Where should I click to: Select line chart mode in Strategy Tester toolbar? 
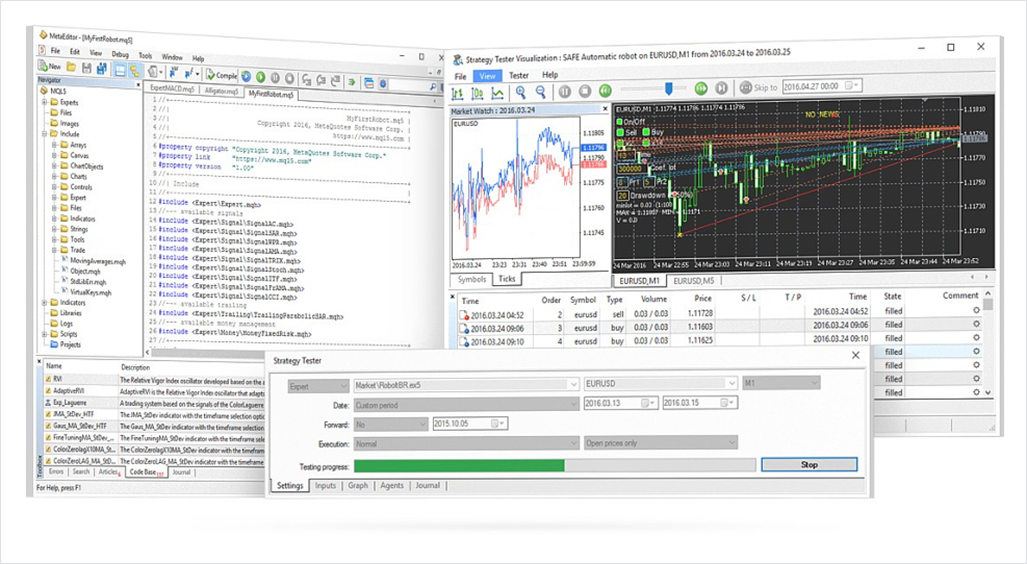498,93
